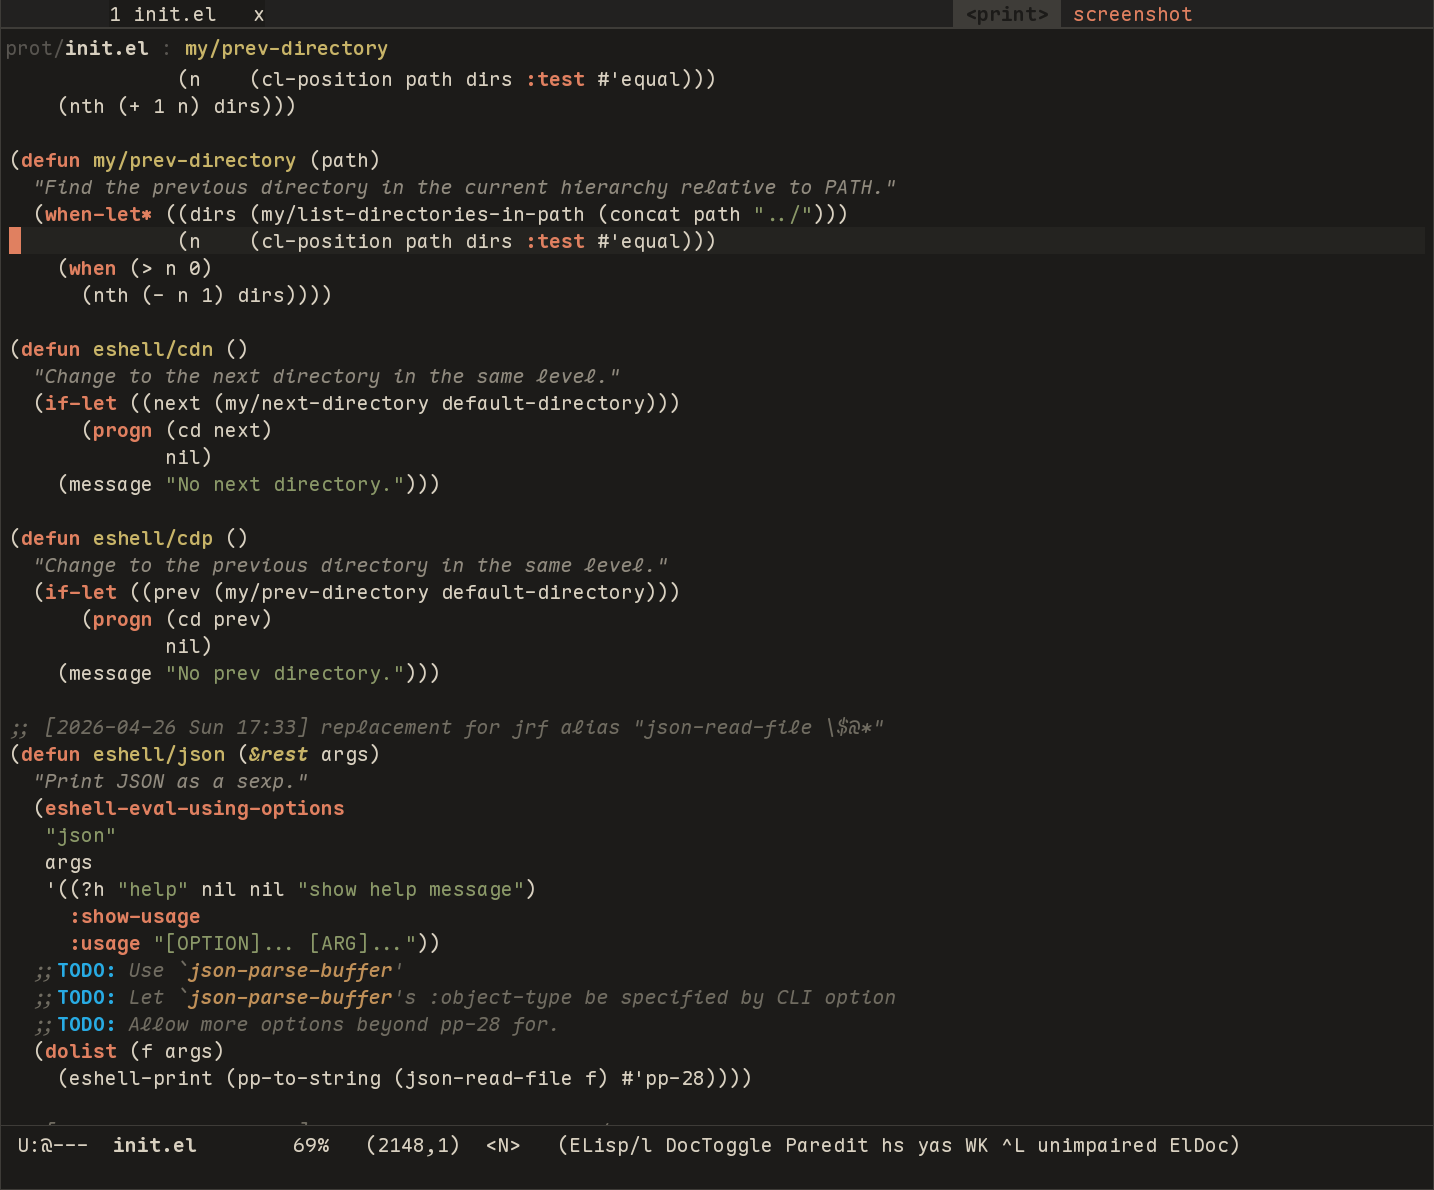Close the init.el tab with its x
The image size is (1434, 1190).
pyautogui.click(x=259, y=14)
